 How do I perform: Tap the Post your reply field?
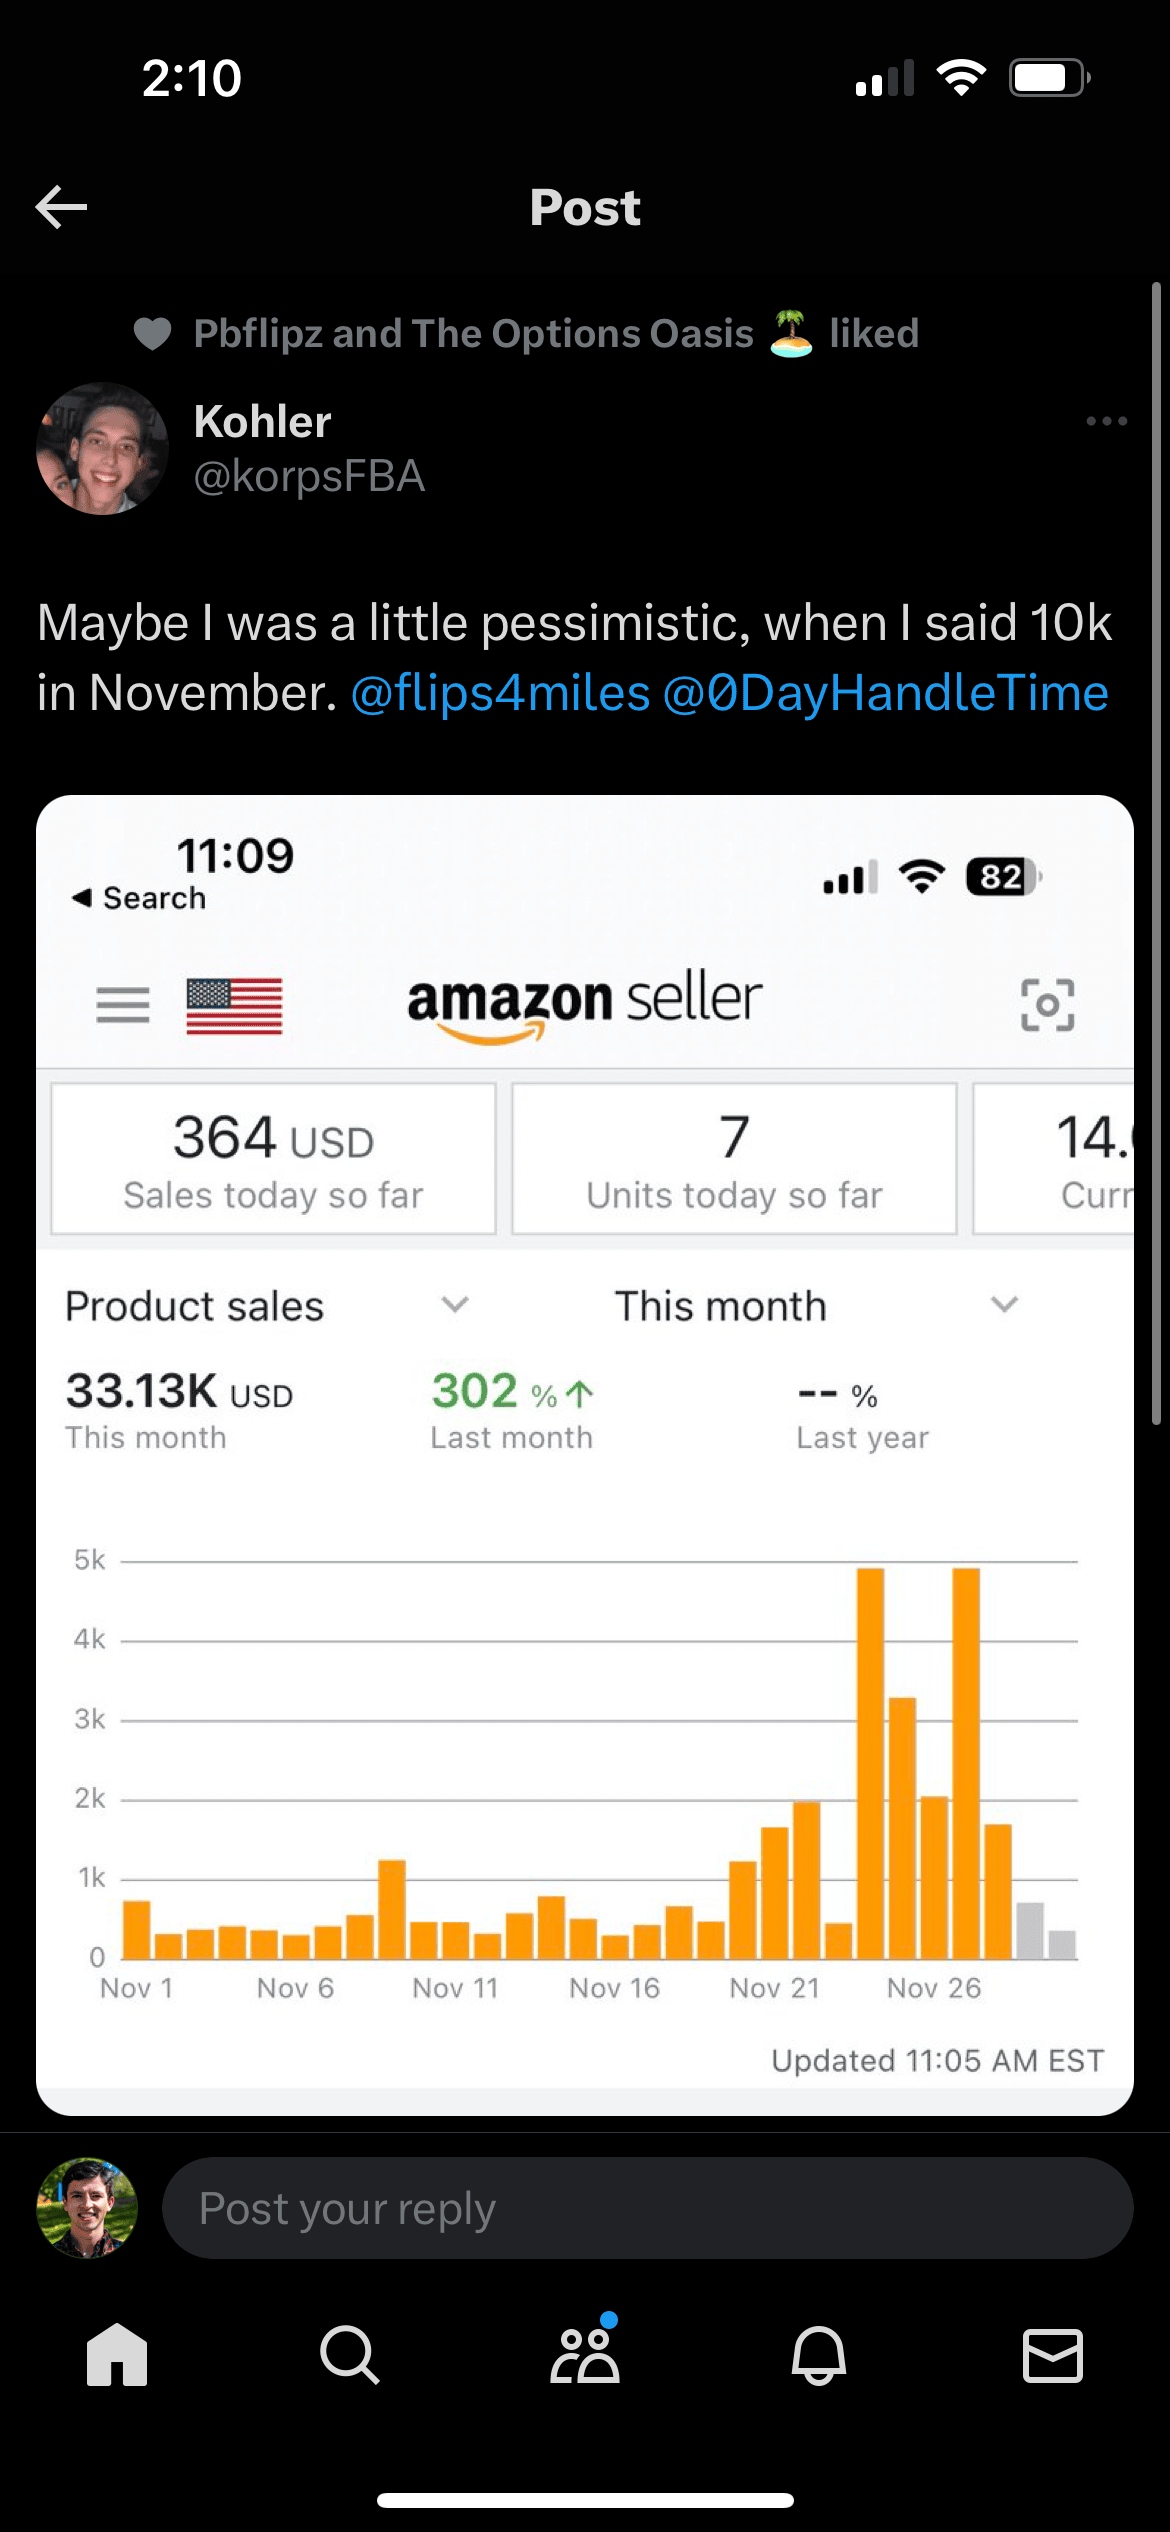(647, 2208)
